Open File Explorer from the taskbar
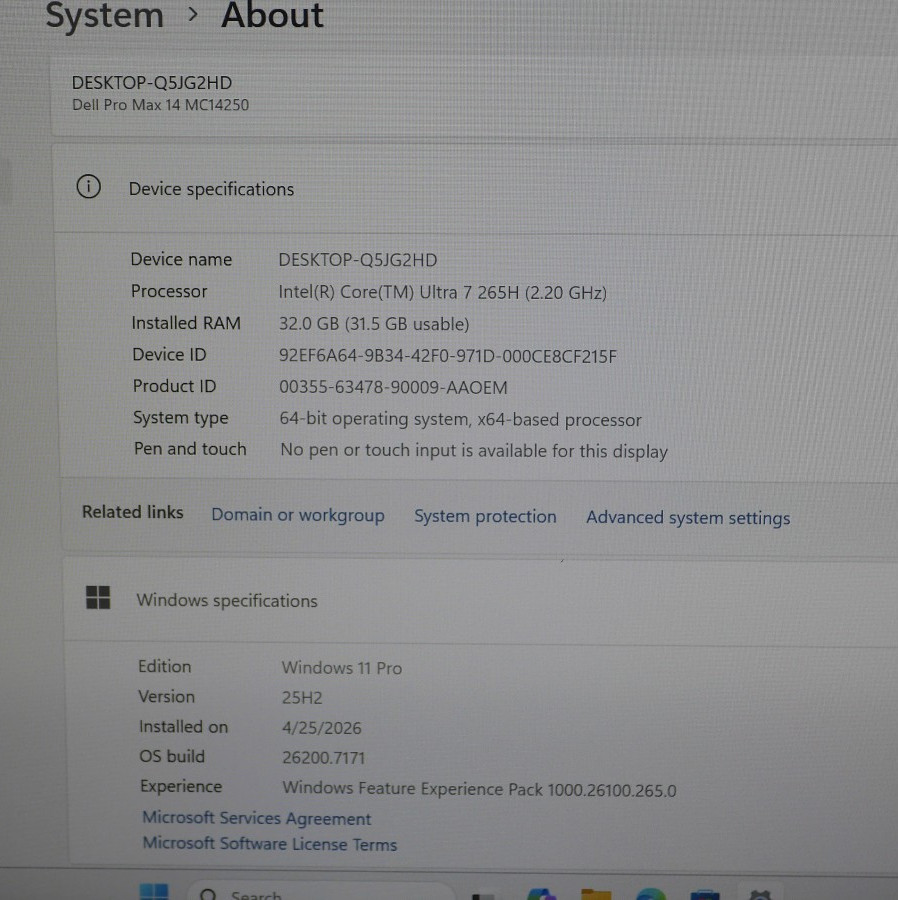 (596, 894)
